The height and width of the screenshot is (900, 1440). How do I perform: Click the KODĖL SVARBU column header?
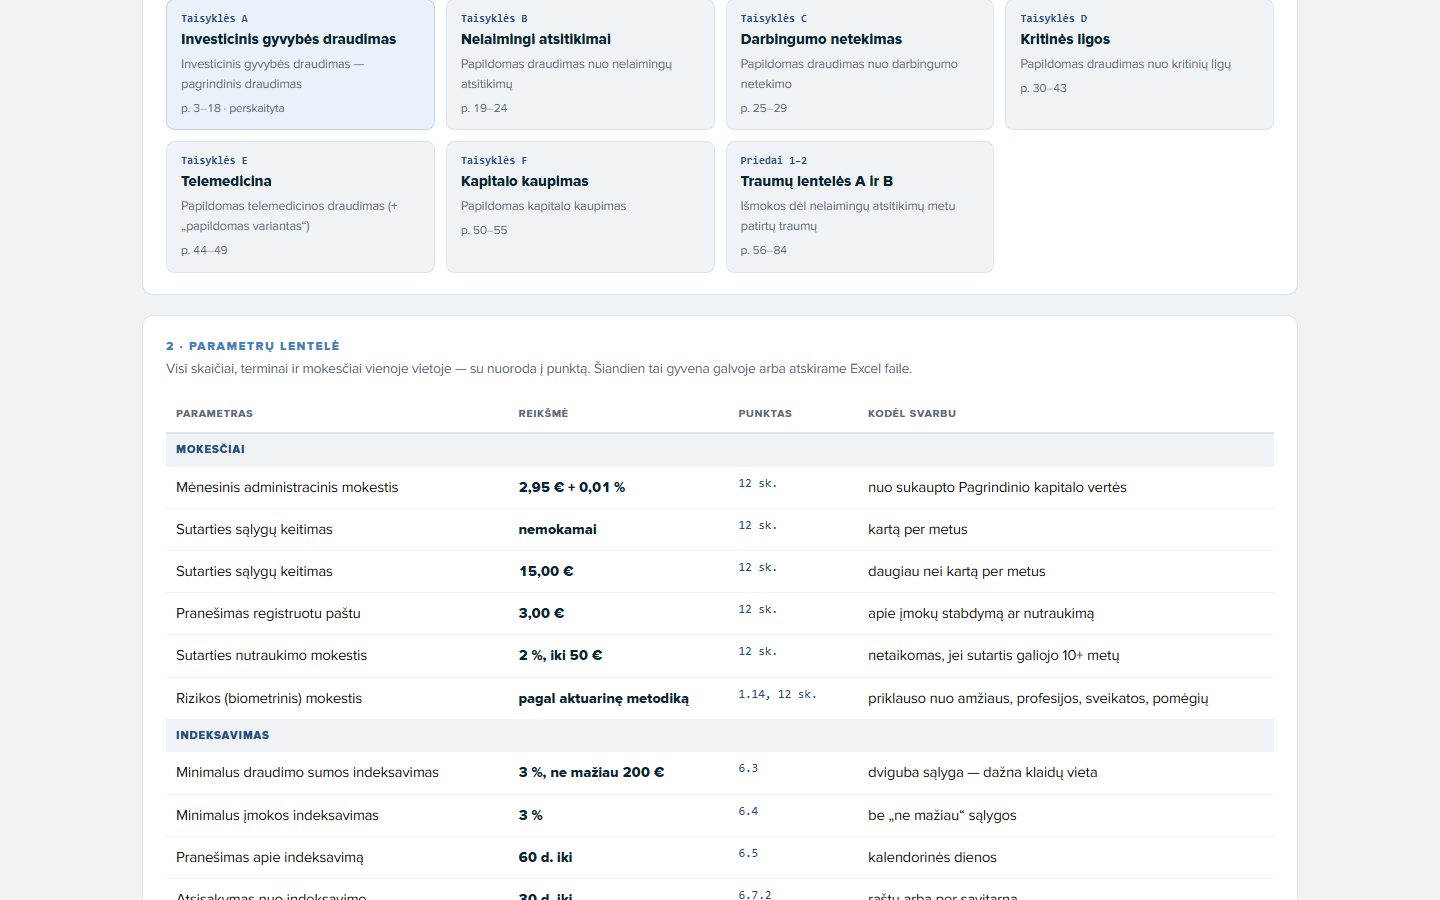pyautogui.click(x=912, y=413)
